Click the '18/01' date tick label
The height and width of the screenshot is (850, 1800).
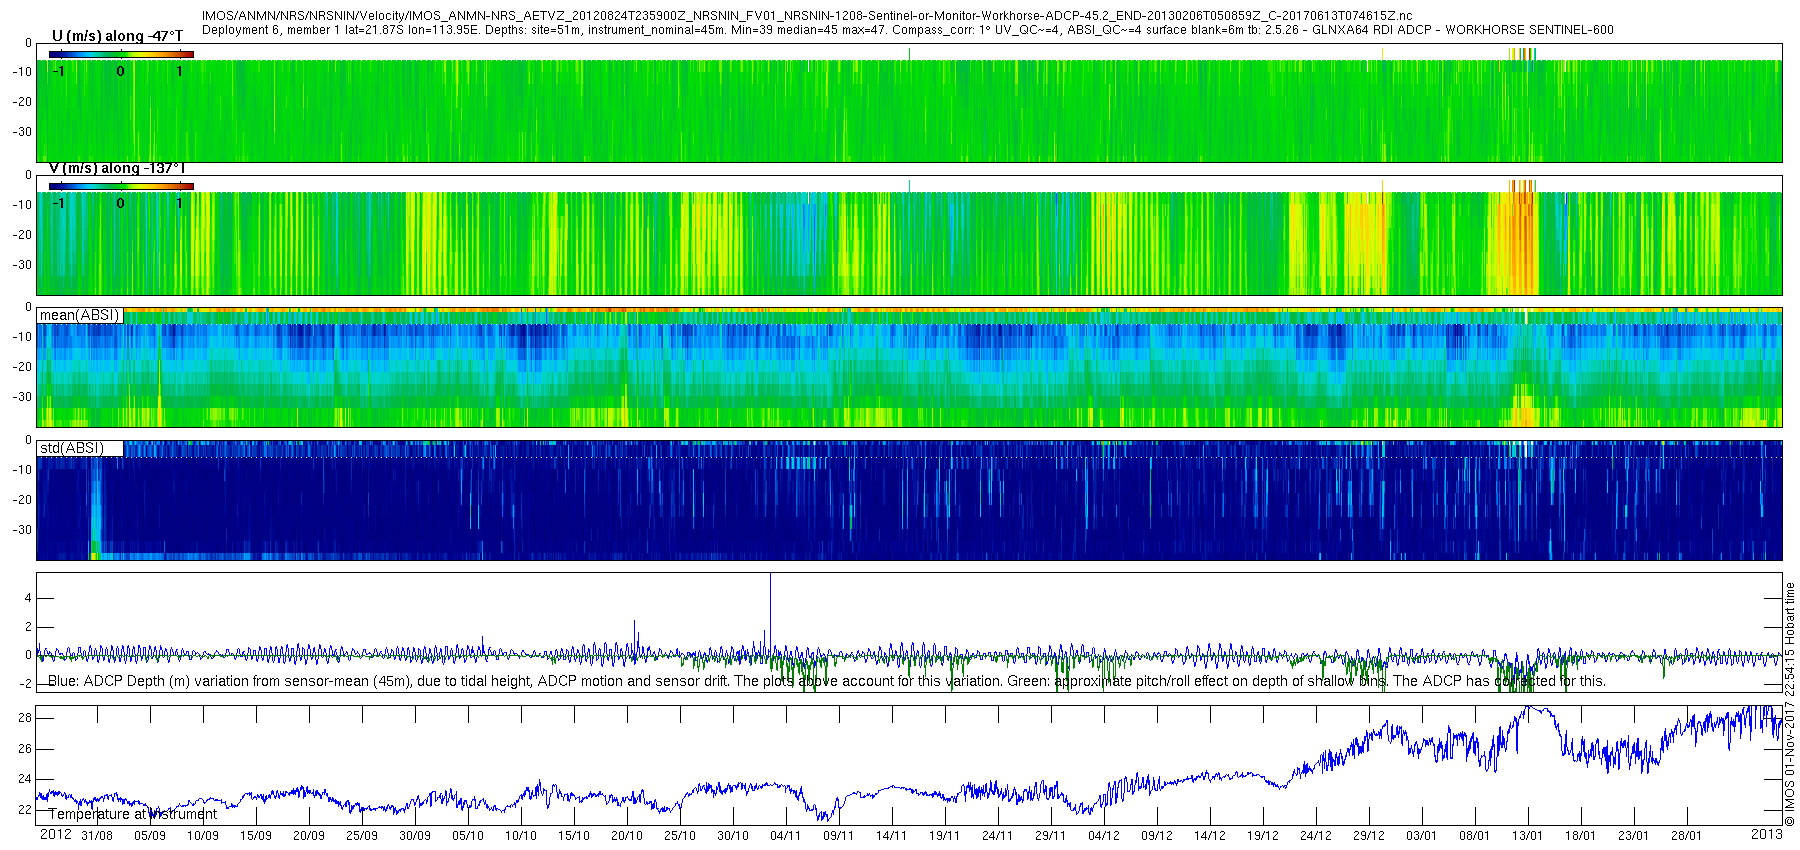[1580, 835]
